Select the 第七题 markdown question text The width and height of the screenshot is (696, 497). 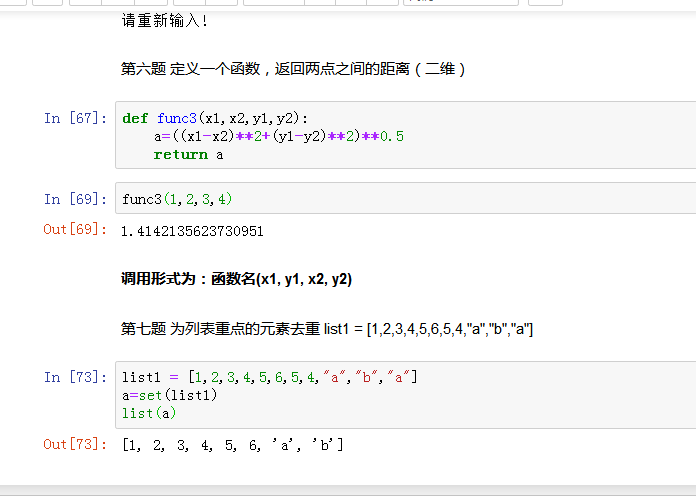pyautogui.click(x=326, y=328)
